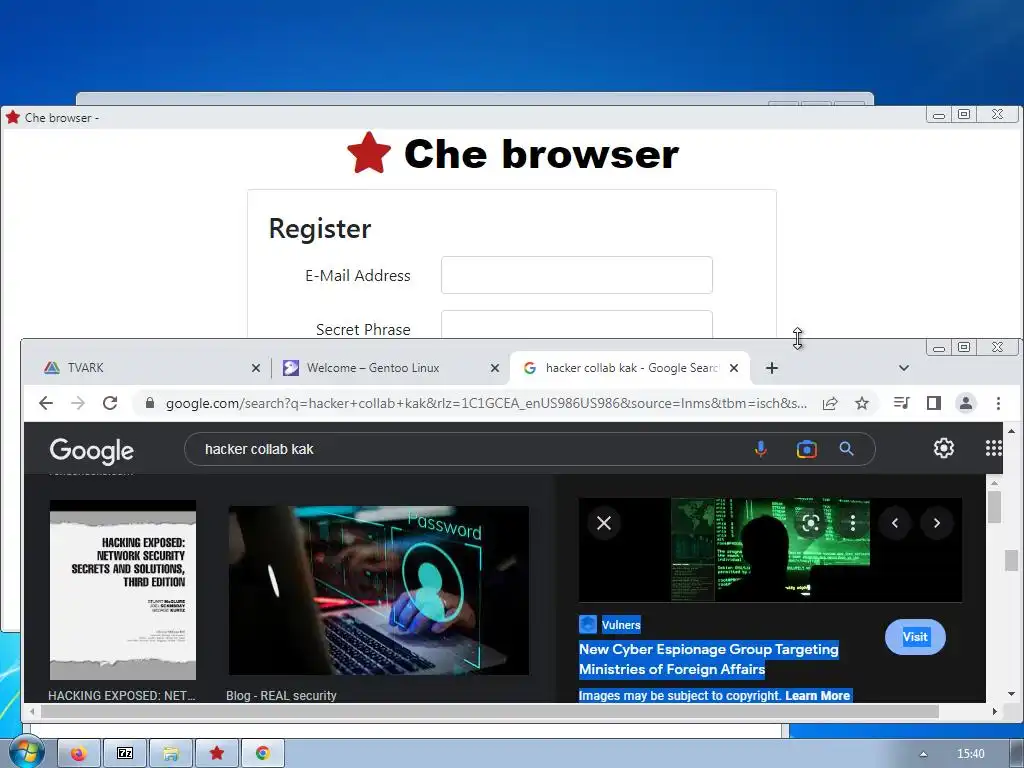Click the 15:40 taskbar clock

tap(970, 754)
